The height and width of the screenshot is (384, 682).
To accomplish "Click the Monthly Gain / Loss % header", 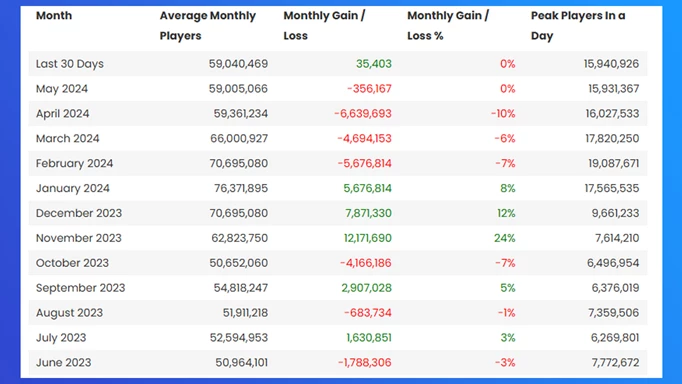I will click(x=448, y=26).
